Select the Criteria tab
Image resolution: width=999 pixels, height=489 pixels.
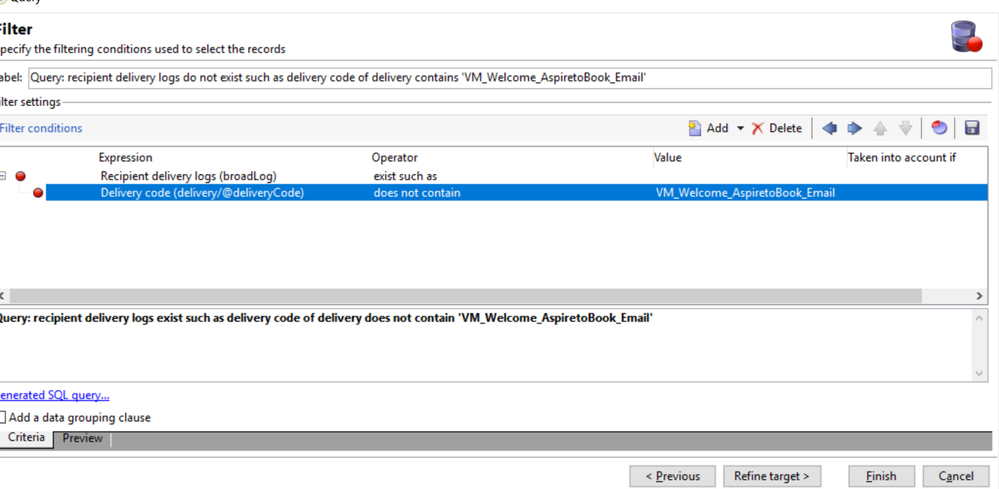click(x=26, y=438)
